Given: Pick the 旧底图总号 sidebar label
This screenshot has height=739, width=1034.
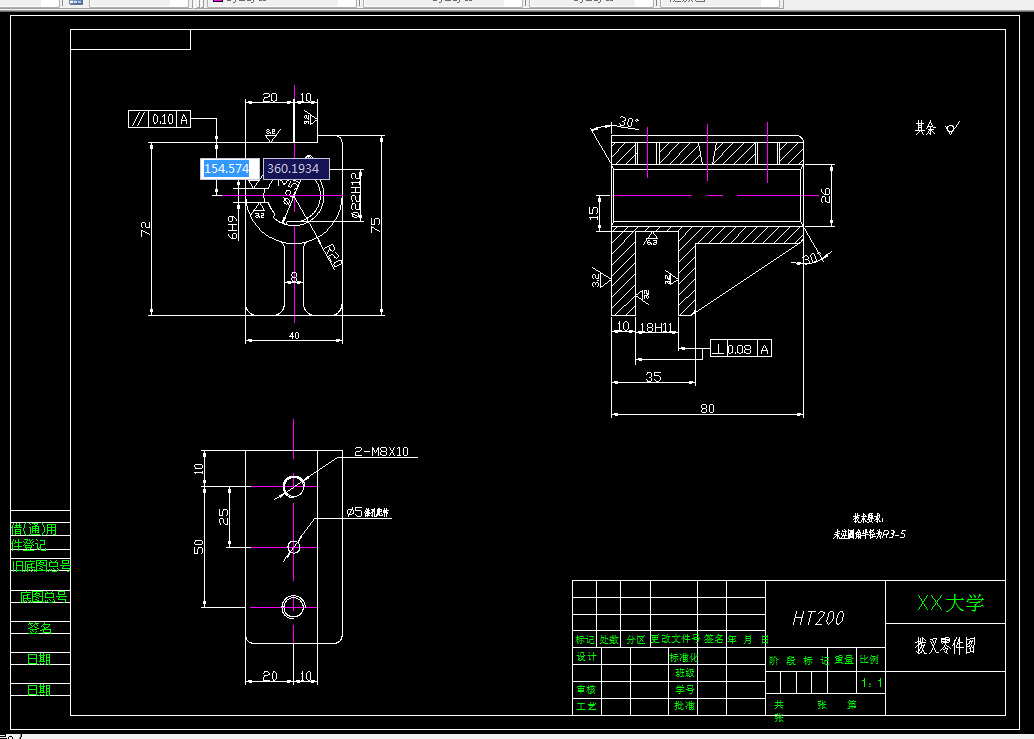Looking at the screenshot, I should click(41, 566).
